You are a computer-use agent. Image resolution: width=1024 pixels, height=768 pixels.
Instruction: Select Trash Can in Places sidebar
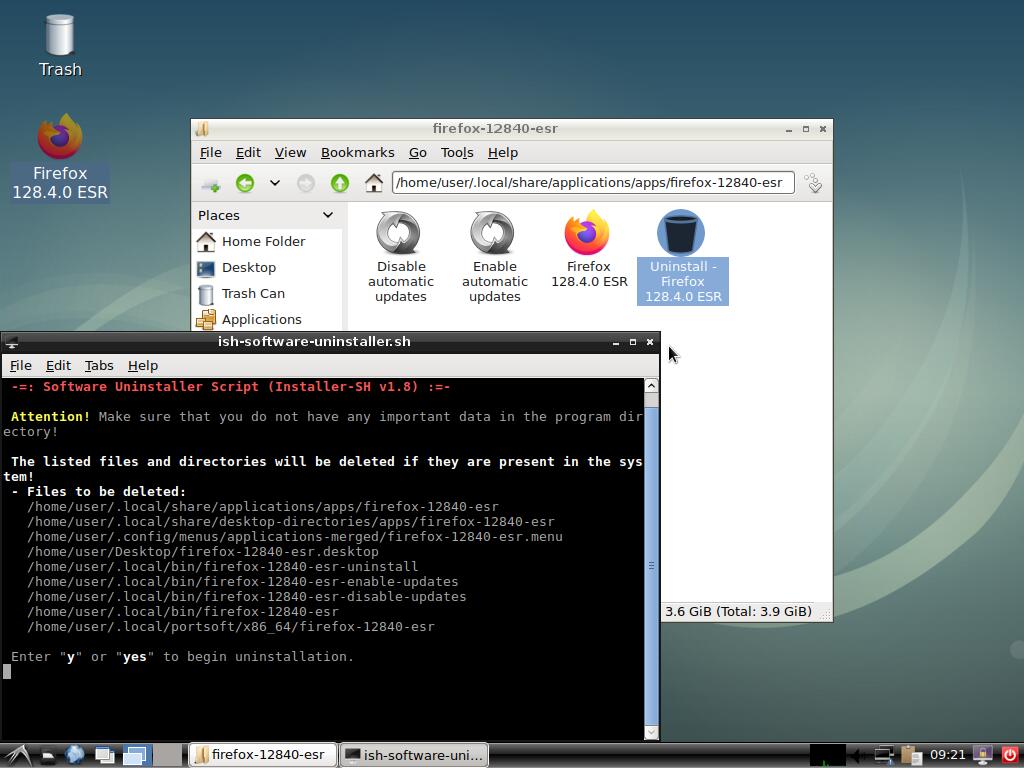[252, 294]
